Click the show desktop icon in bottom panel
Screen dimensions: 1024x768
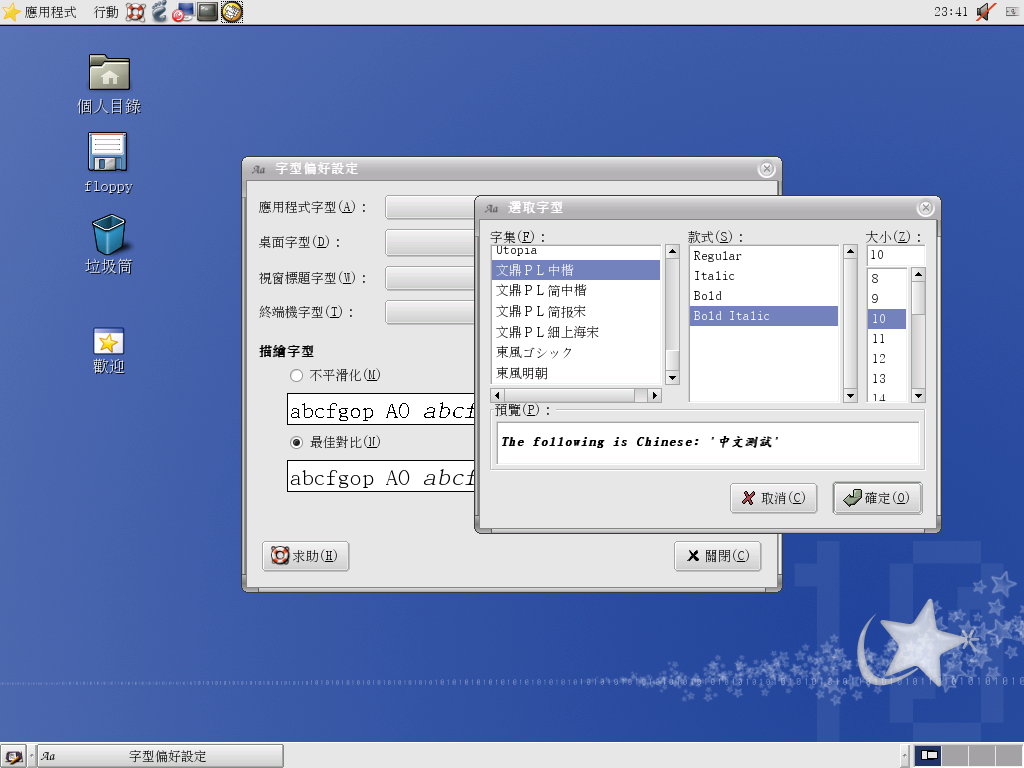[x=14, y=756]
